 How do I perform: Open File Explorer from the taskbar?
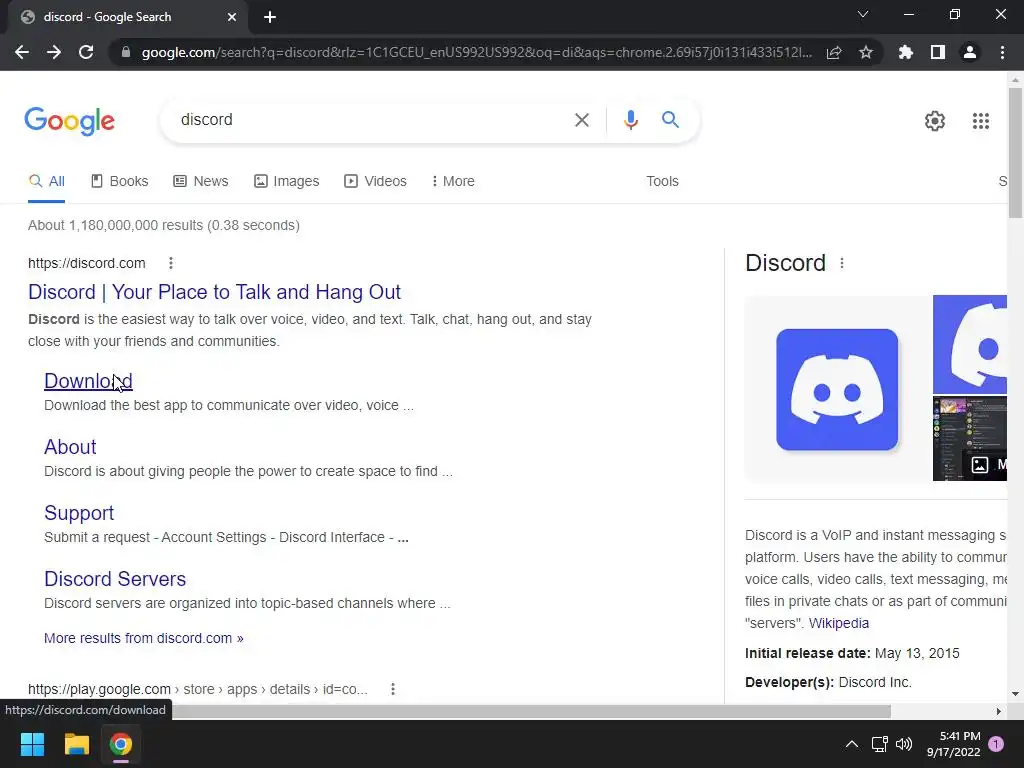pos(76,744)
